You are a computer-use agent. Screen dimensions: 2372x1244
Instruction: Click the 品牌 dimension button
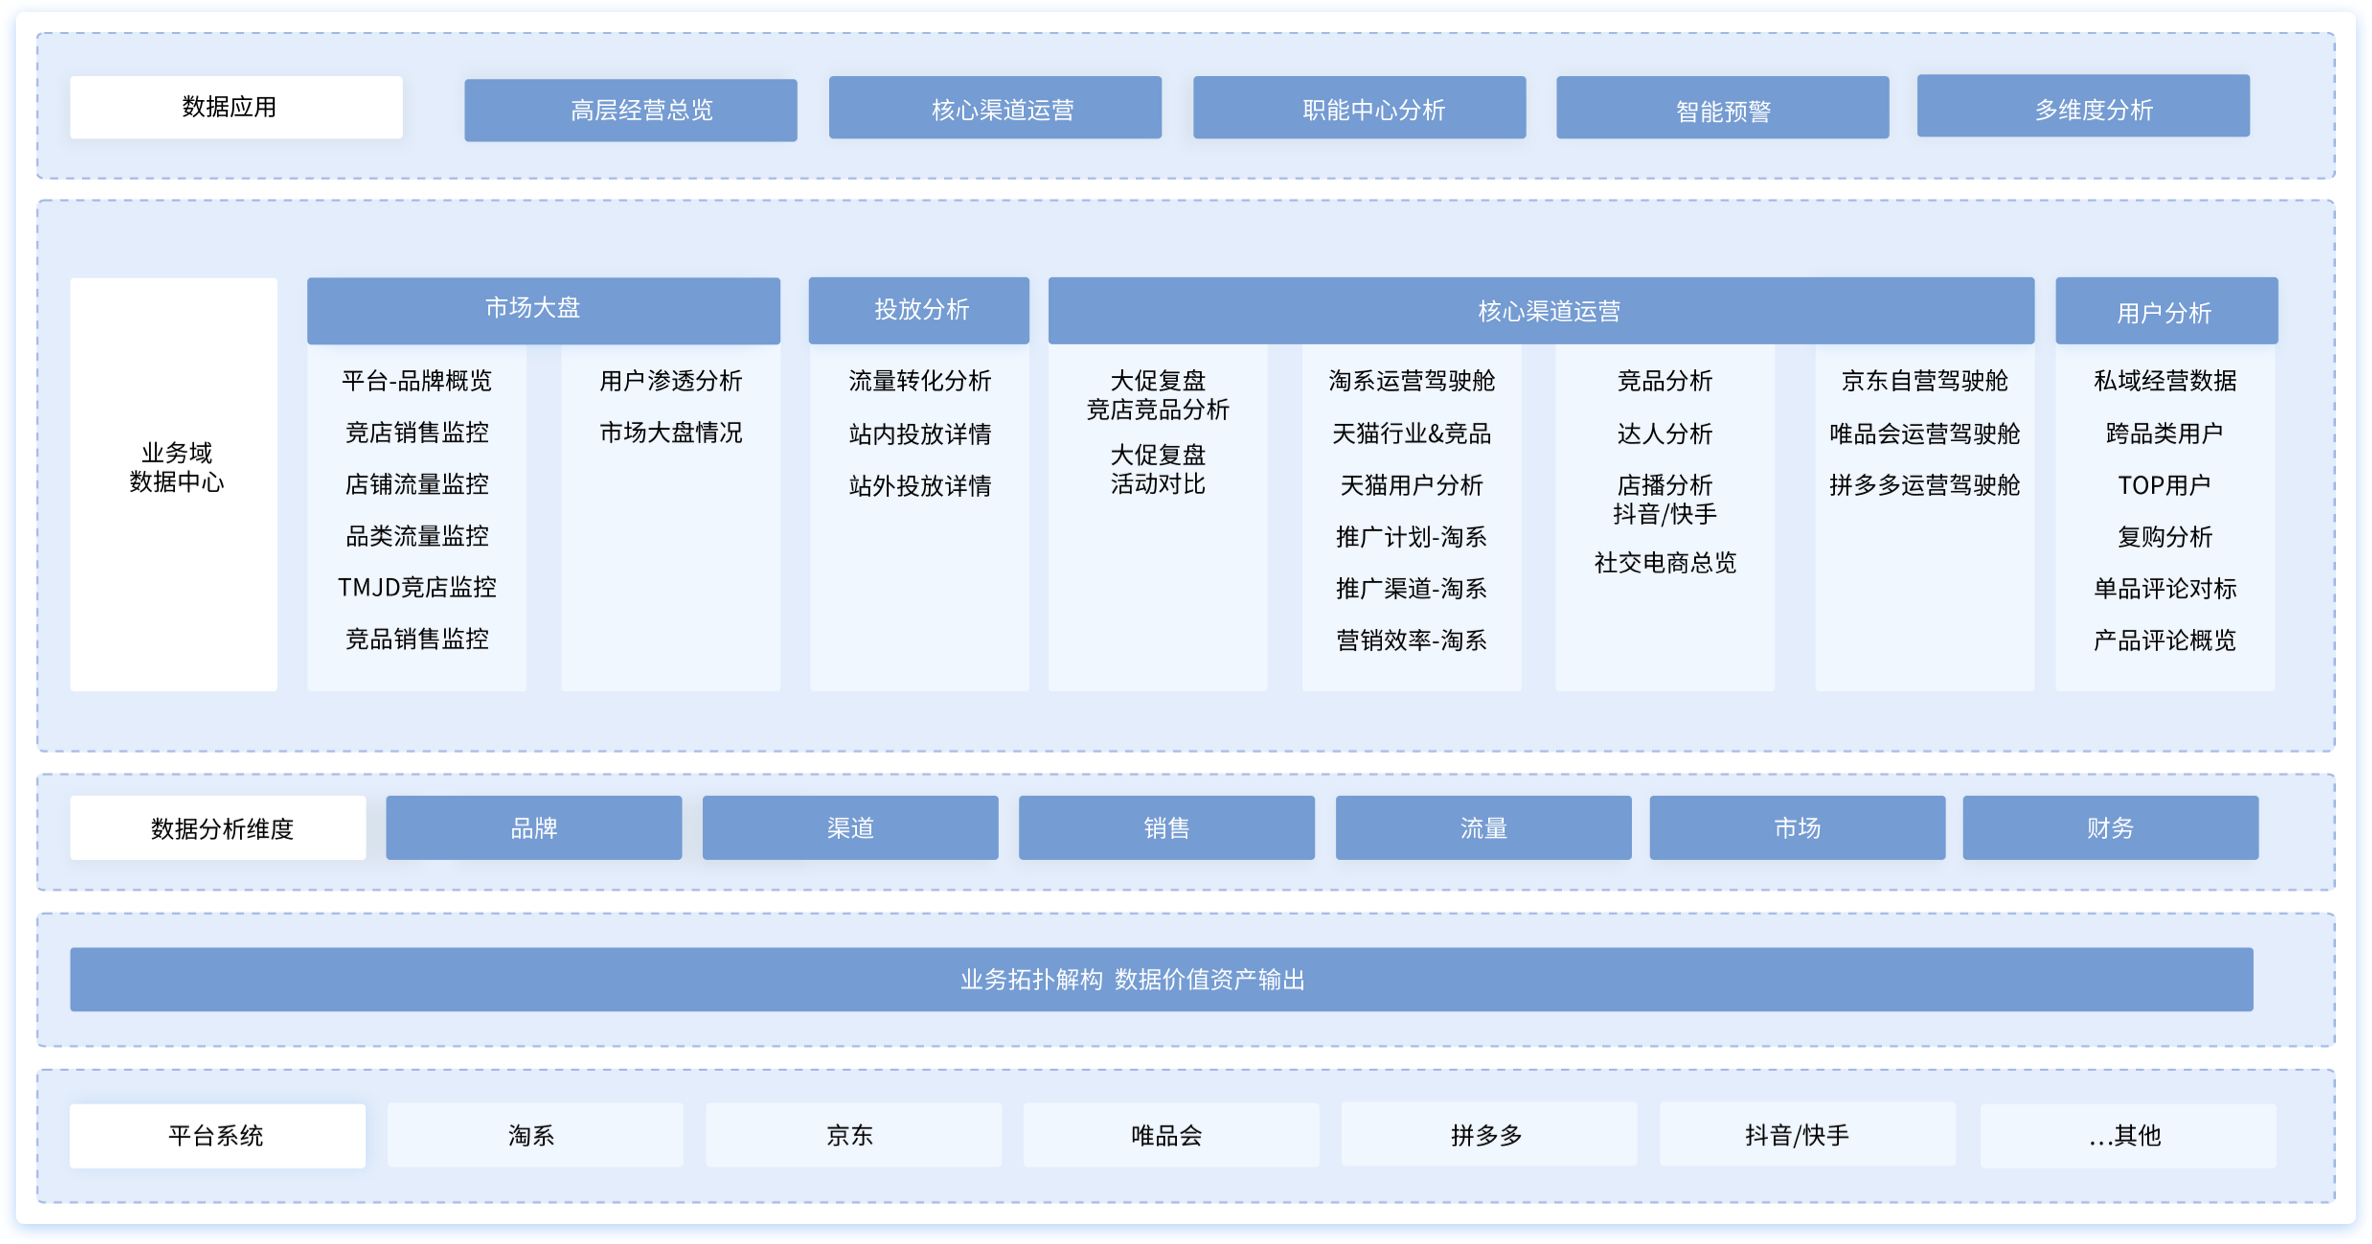tap(534, 828)
